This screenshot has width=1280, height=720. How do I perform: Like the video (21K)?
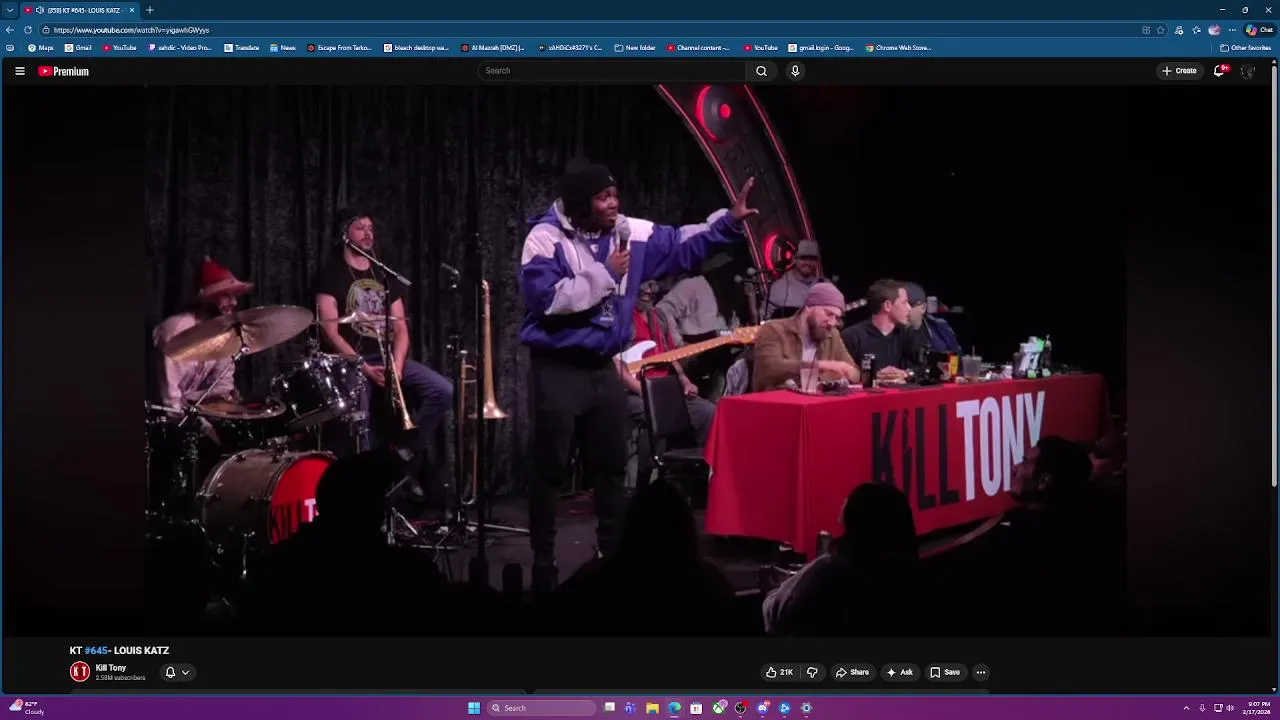point(779,672)
